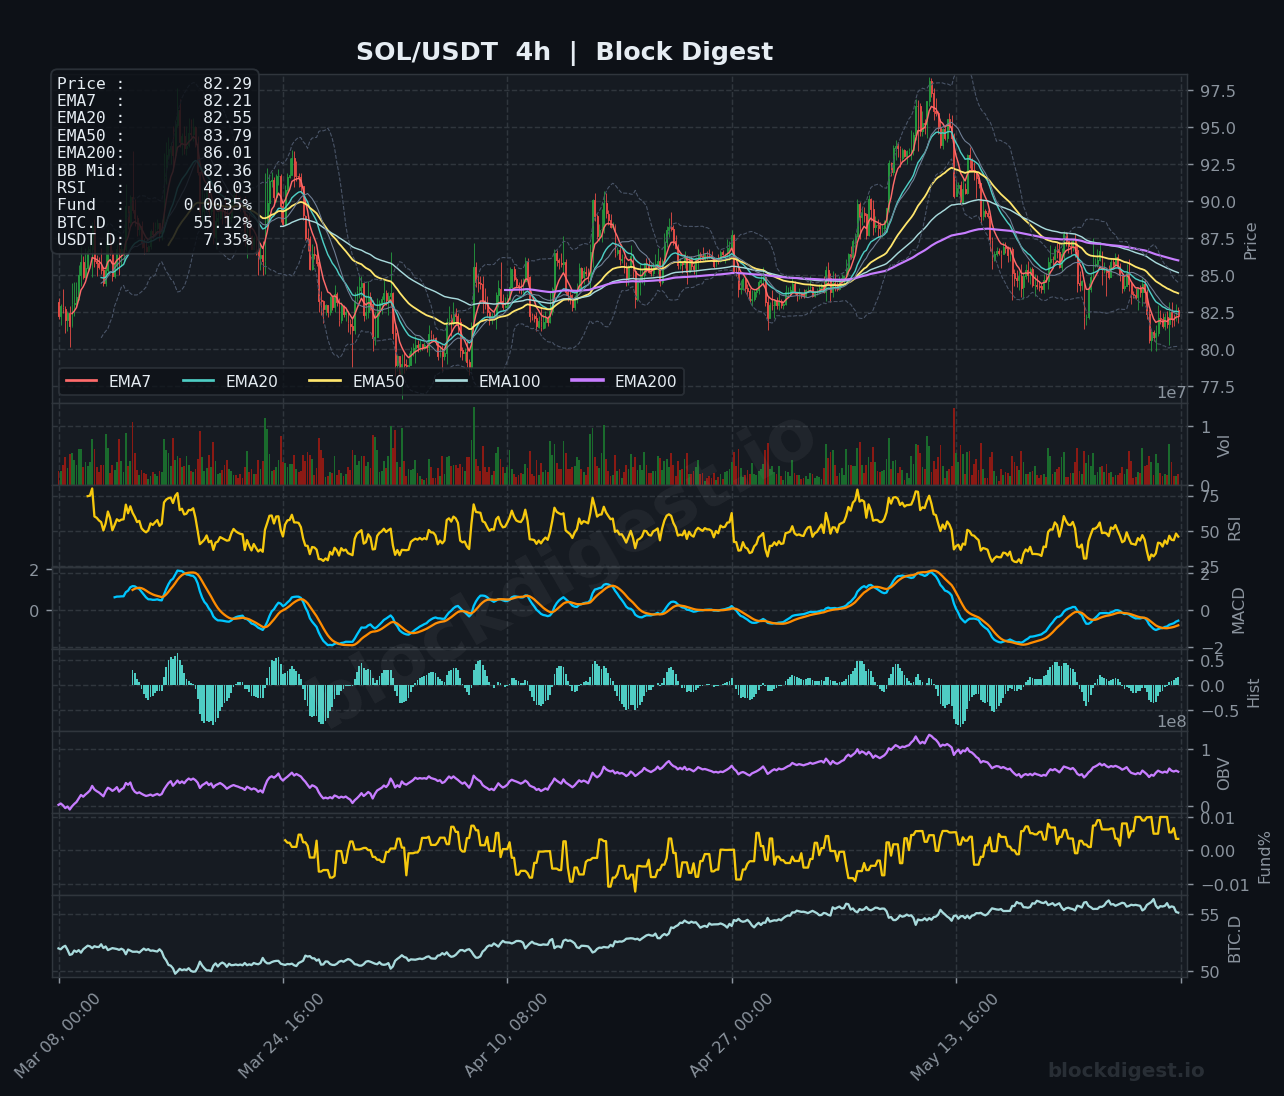Click the BB Mid 82.36 info row
This screenshot has width=1284, height=1096.
(x=154, y=170)
